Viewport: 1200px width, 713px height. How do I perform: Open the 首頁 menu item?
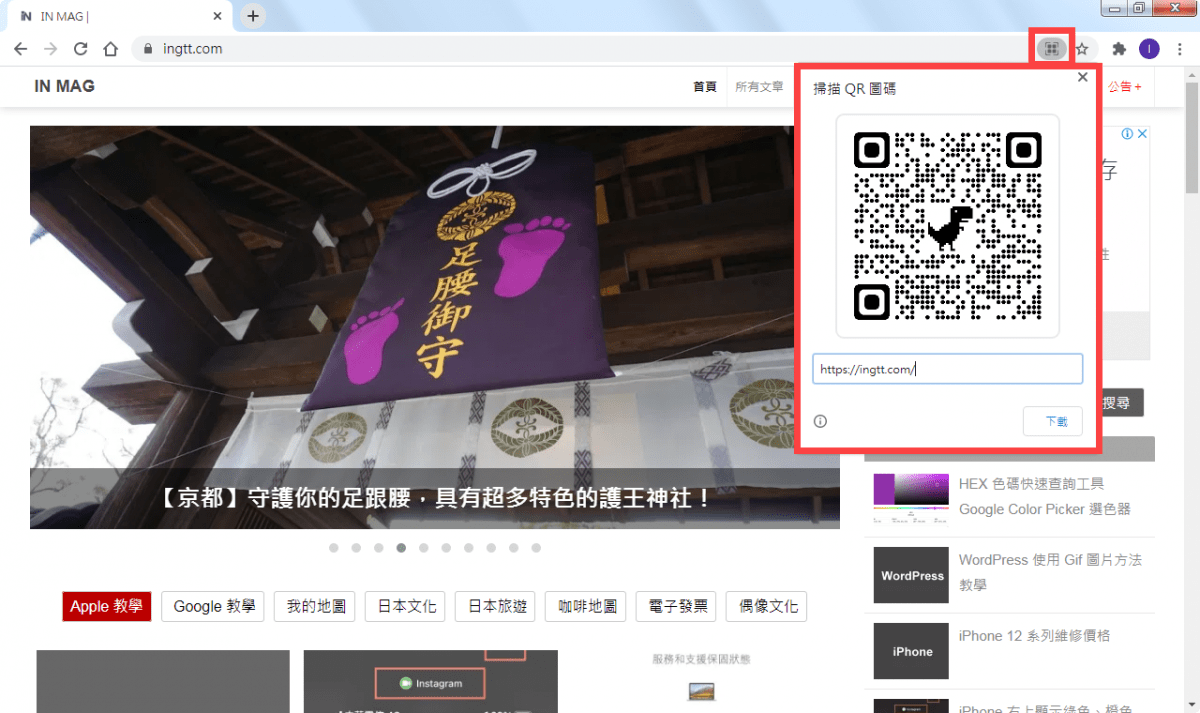(705, 87)
